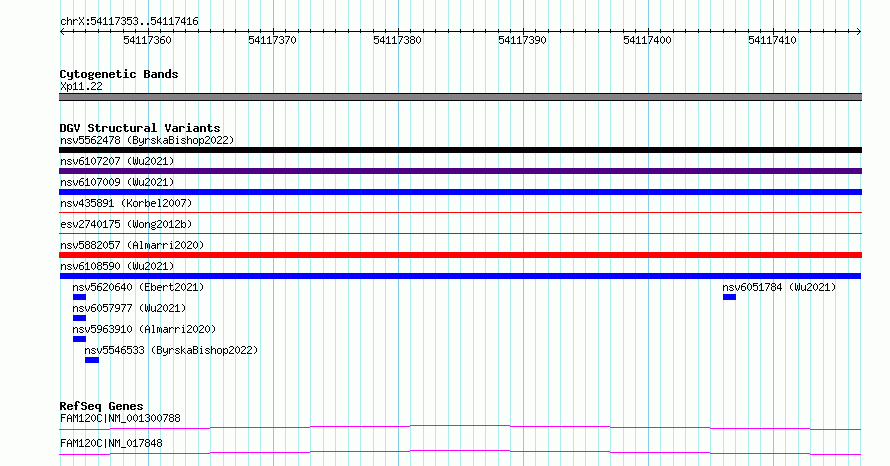Open the nsv435891 (Korbel2007) variant label
890x466 pixels.
point(126,203)
